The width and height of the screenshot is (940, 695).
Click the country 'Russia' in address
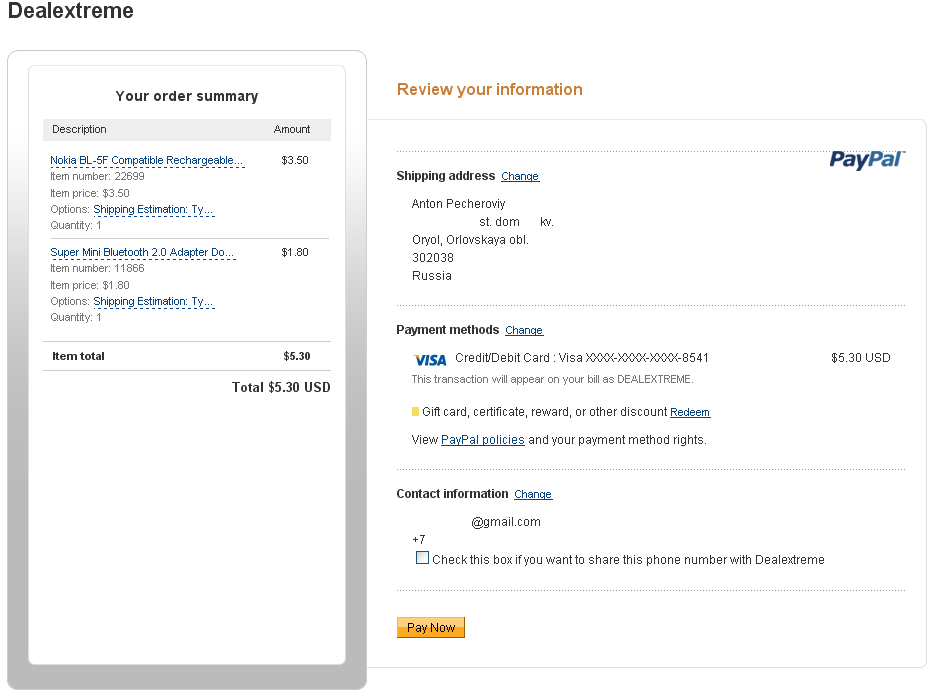432,276
